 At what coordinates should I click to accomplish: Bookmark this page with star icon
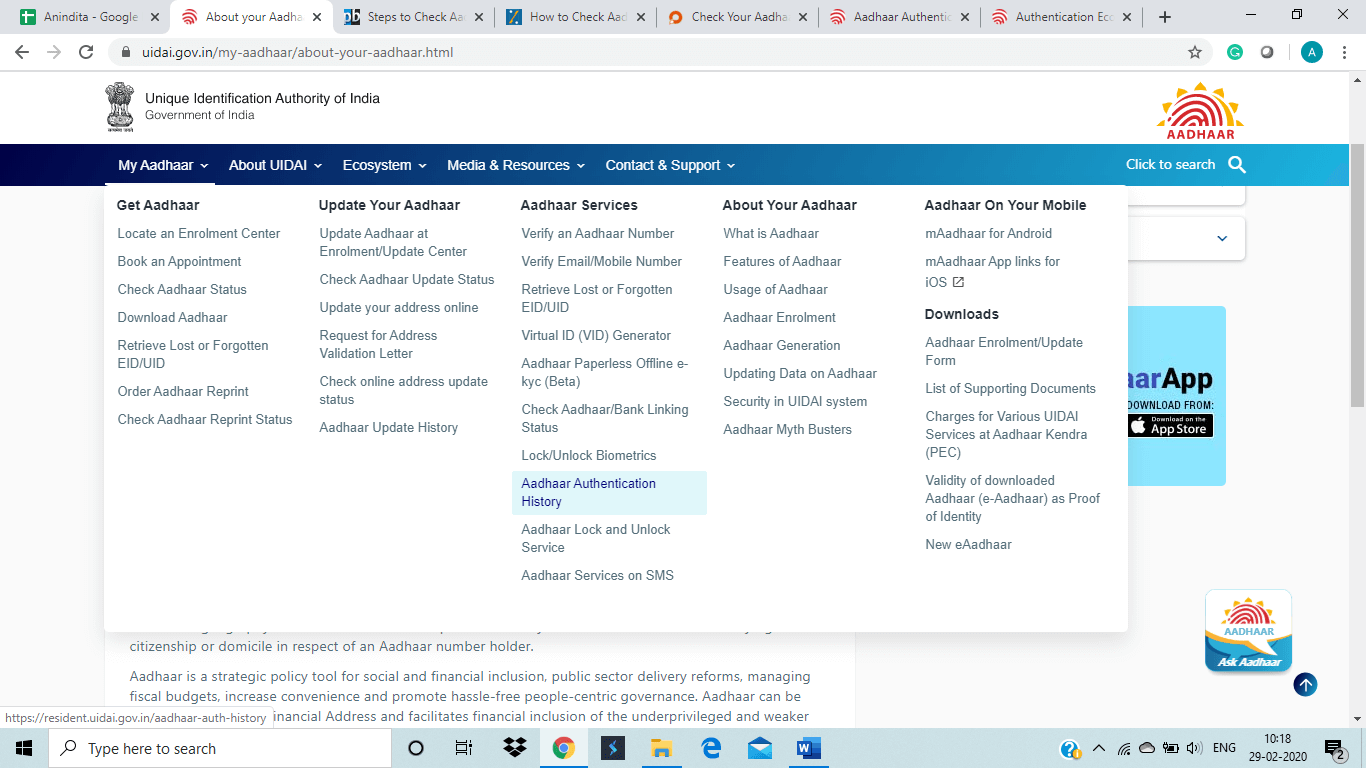coord(1194,52)
